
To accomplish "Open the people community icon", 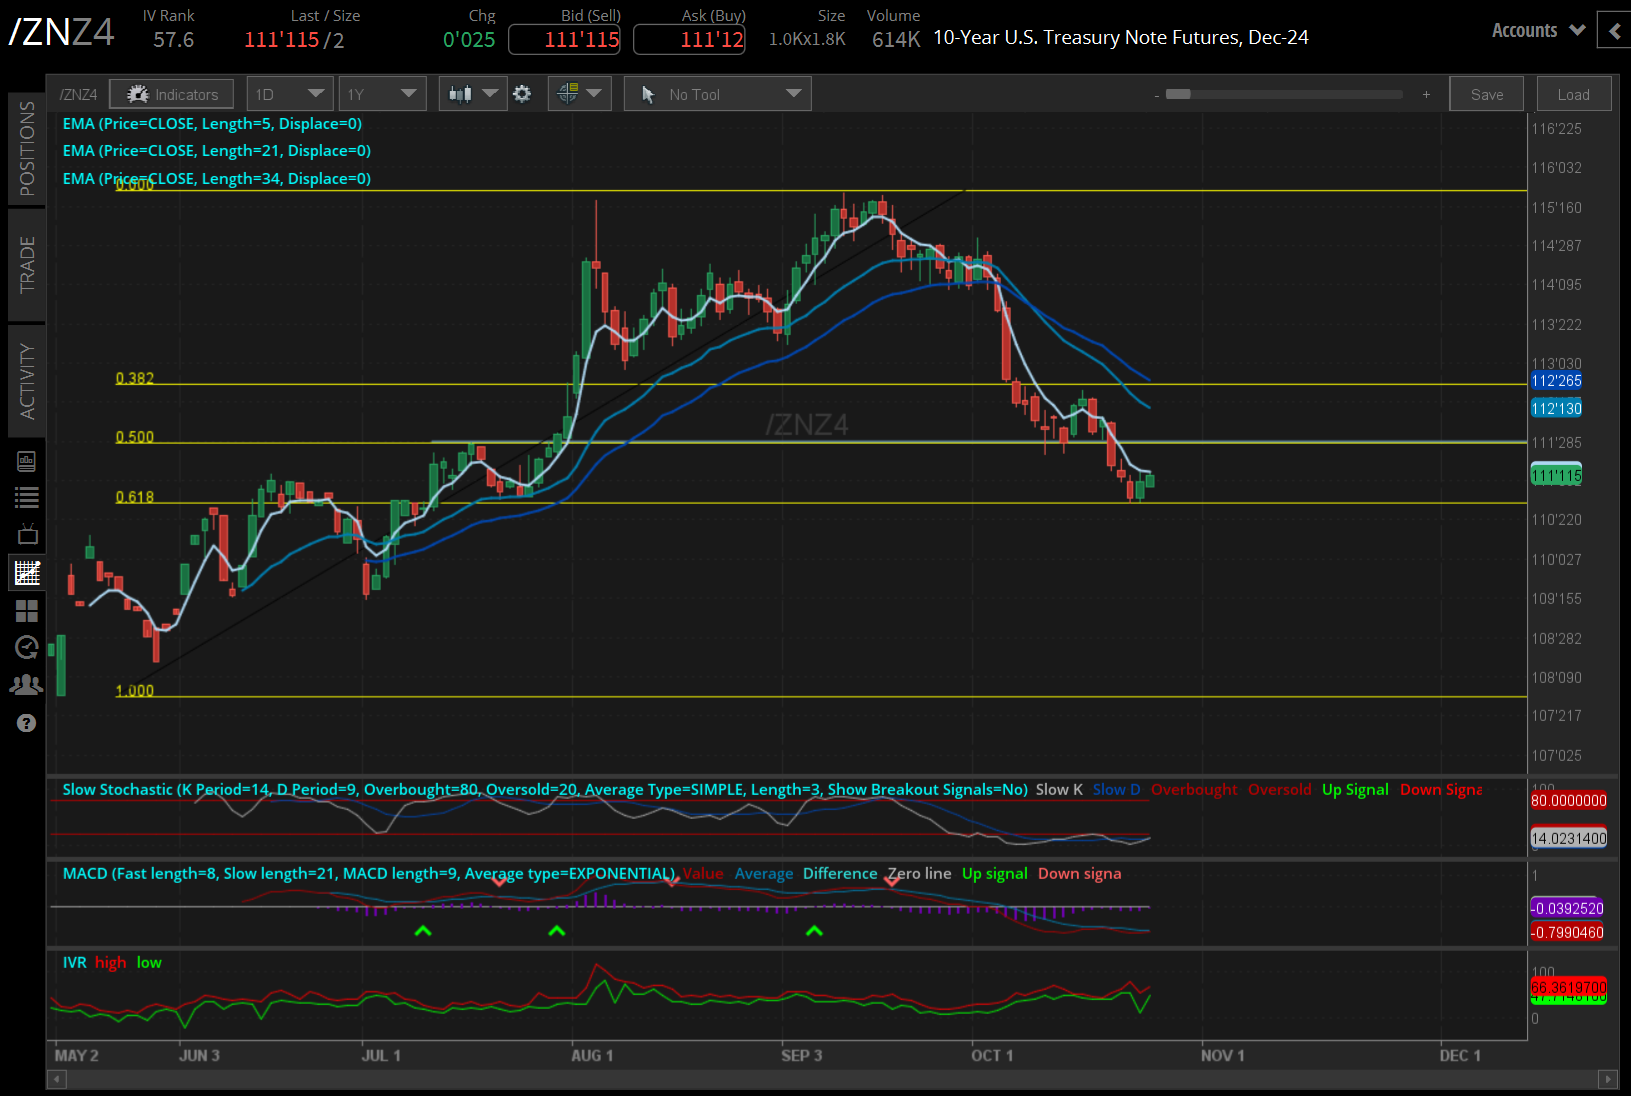I will point(27,685).
